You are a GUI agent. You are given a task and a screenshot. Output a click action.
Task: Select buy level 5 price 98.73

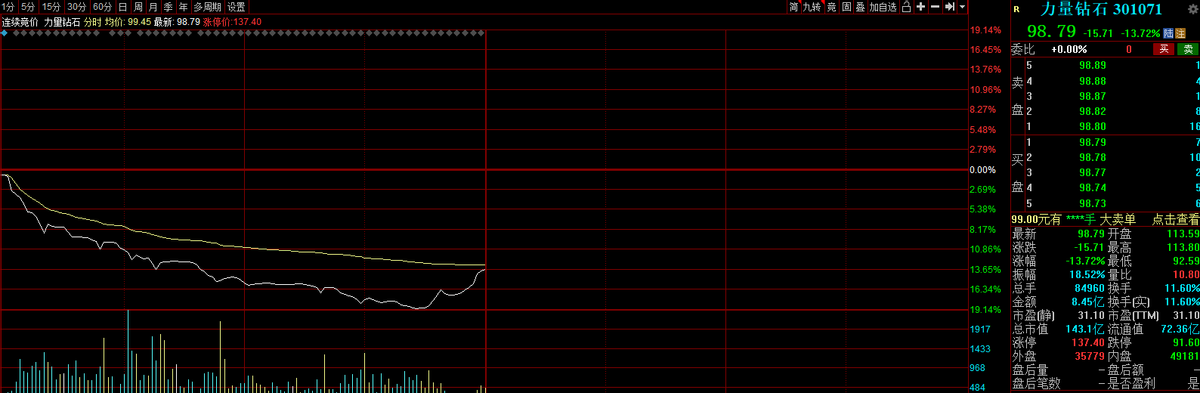coord(1092,203)
